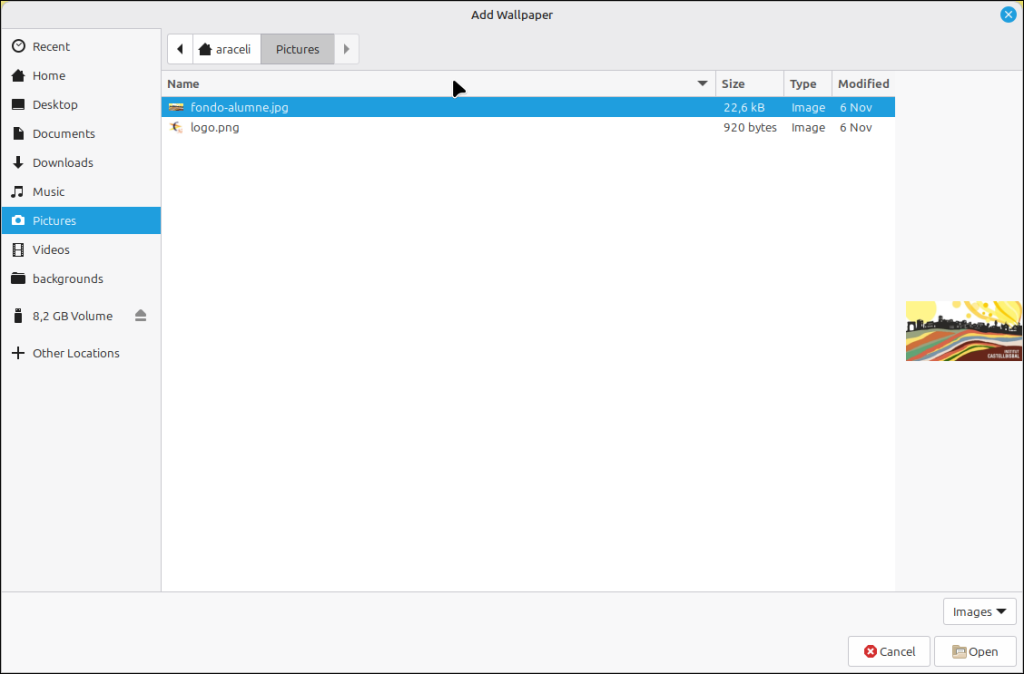Click the Music note icon
Image resolution: width=1024 pixels, height=674 pixels.
click(18, 192)
